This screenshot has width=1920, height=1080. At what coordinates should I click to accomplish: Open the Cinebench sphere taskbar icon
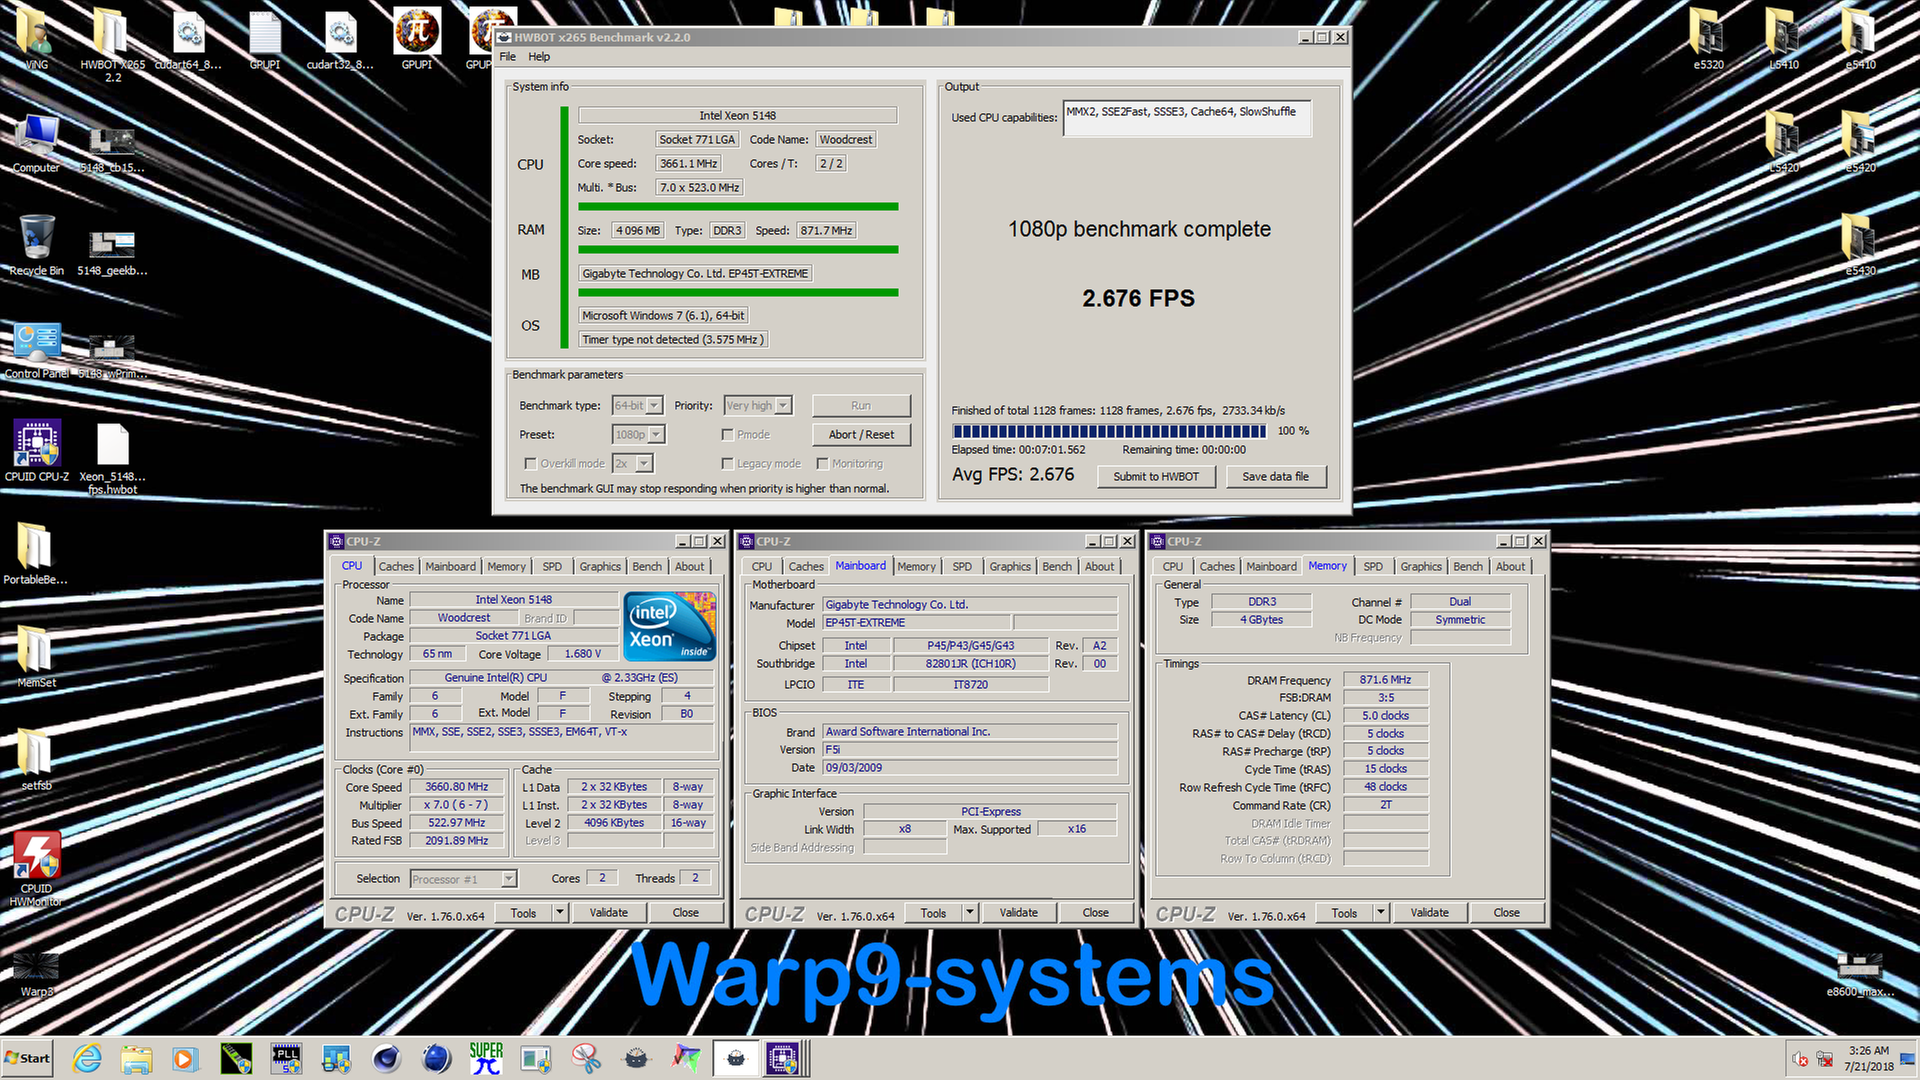pyautogui.click(x=386, y=1058)
